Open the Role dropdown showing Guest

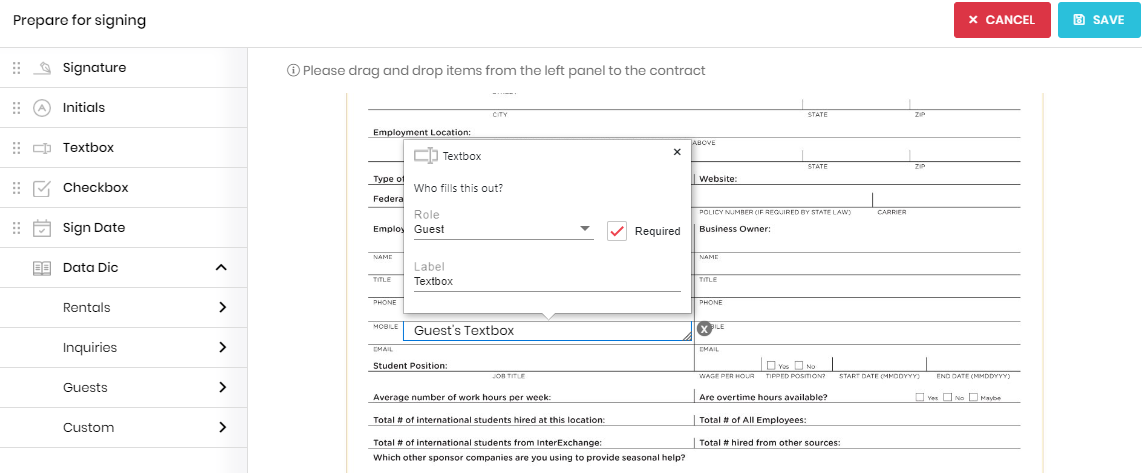[503, 230]
